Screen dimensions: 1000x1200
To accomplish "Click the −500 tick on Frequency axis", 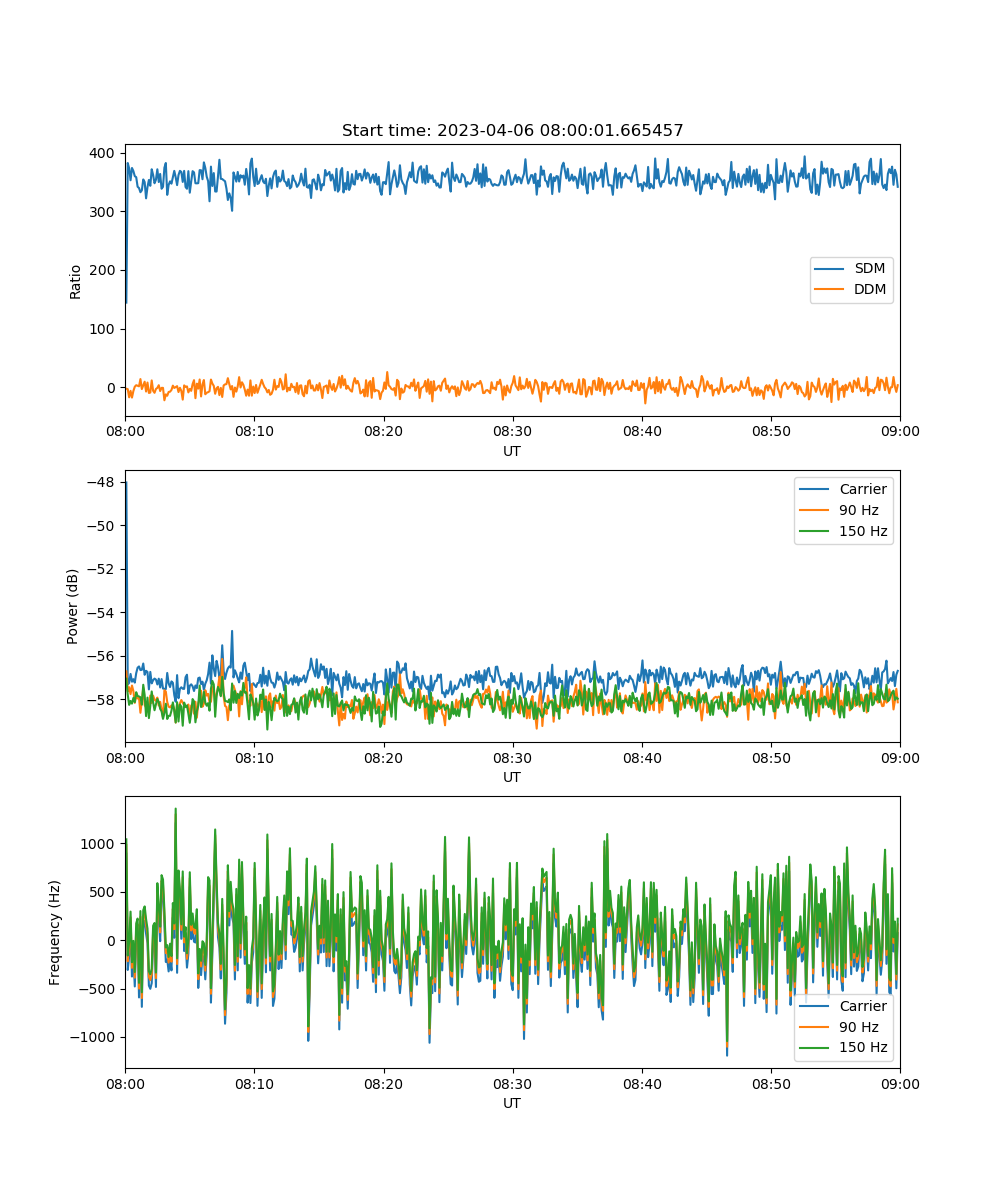I will (x=98, y=989).
